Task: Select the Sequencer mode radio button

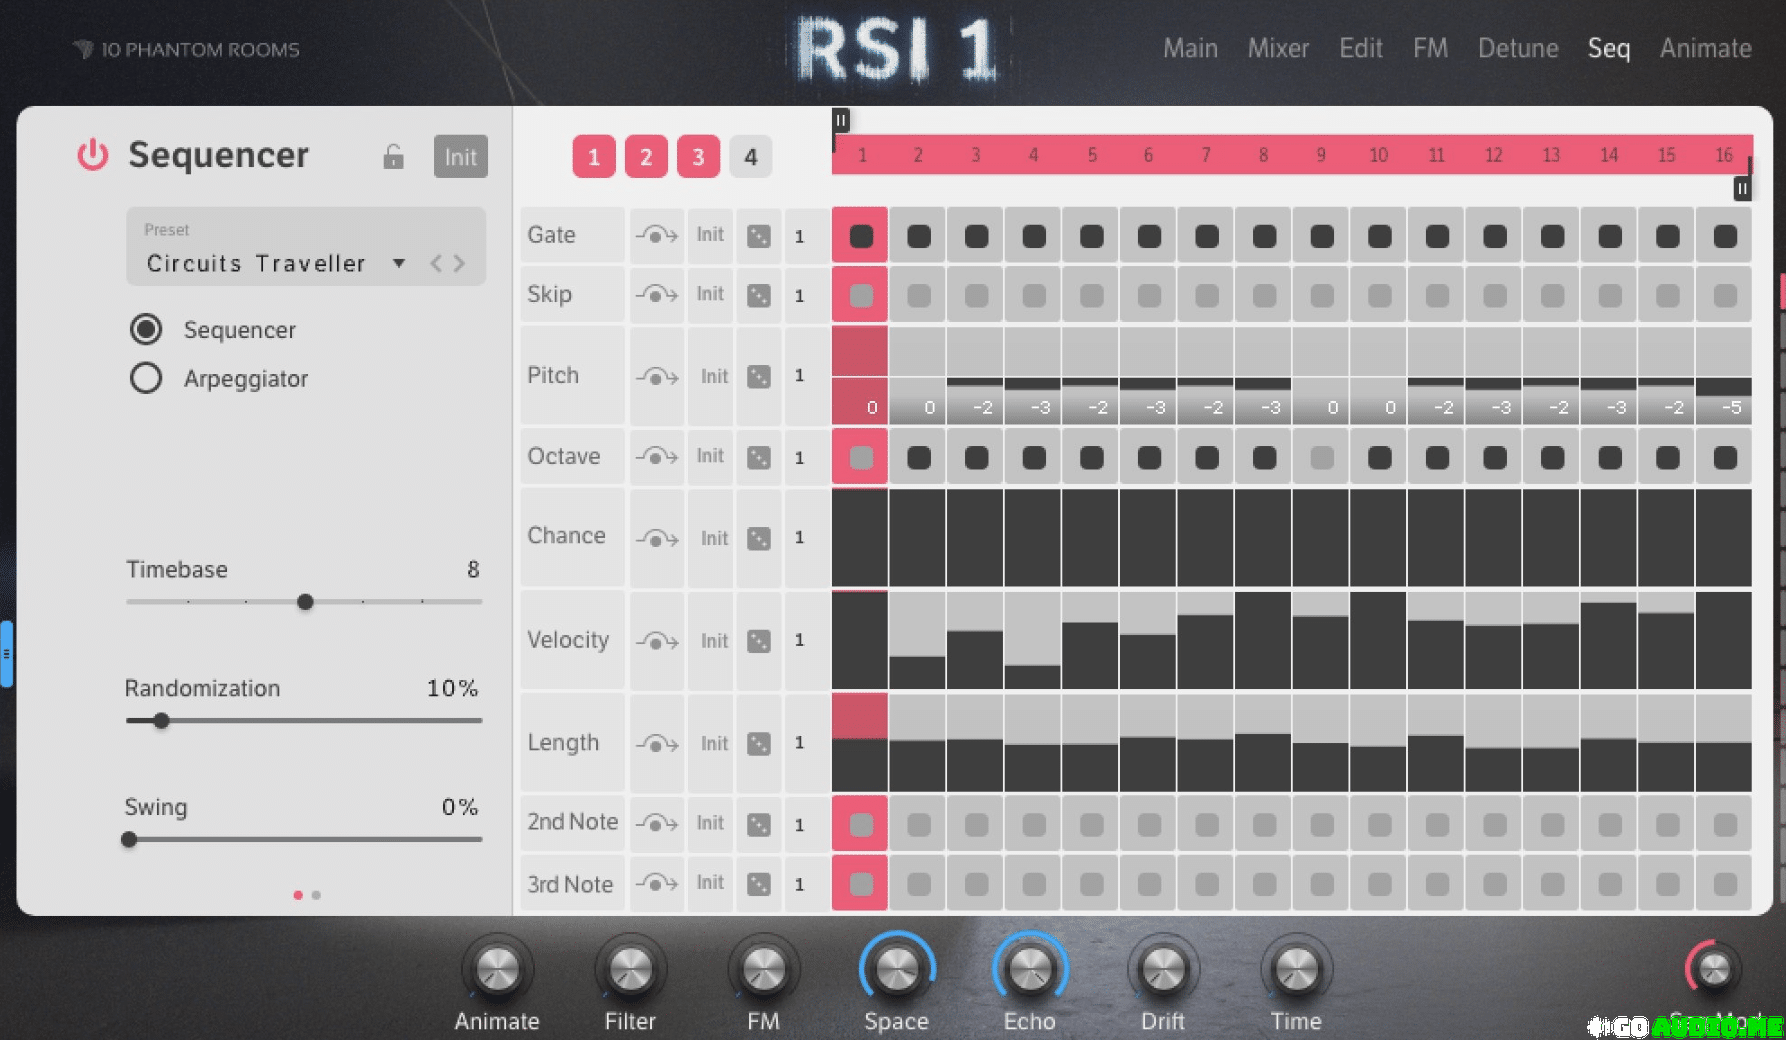Action: coord(146,329)
